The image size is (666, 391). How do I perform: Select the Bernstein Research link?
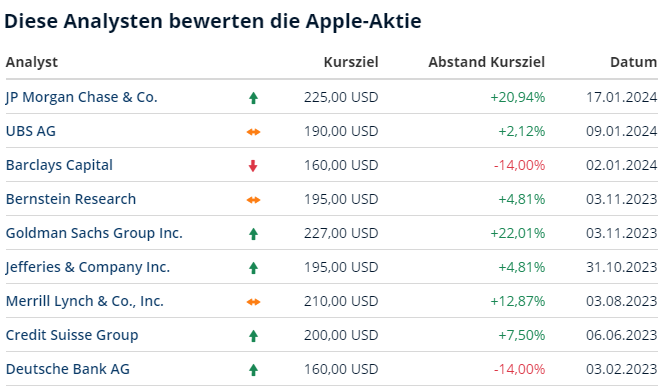[71, 199]
